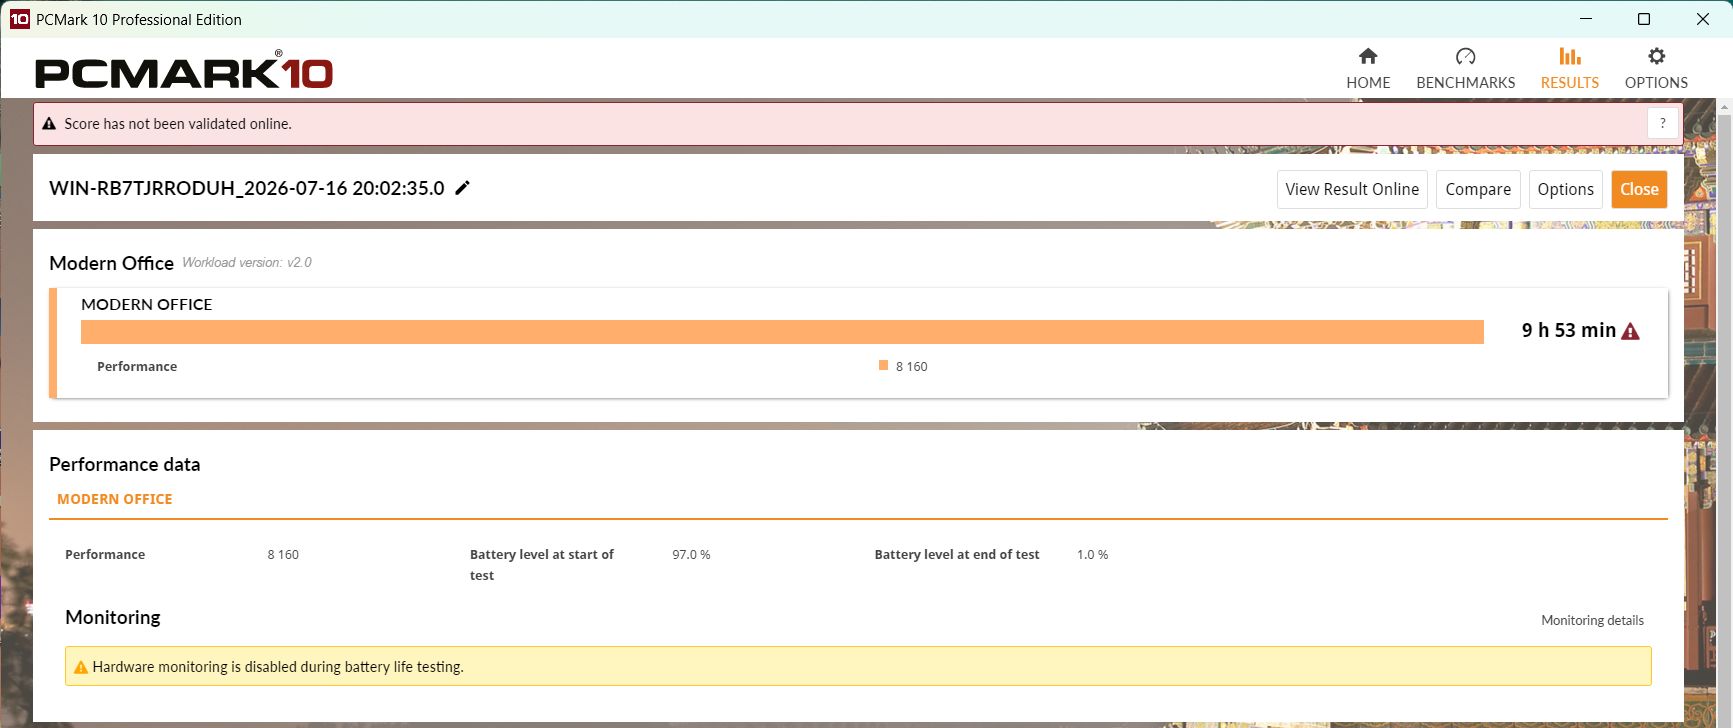Viewport: 1733px width, 728px height.
Task: Open the RESULTS bar chart icon
Action: (x=1570, y=56)
